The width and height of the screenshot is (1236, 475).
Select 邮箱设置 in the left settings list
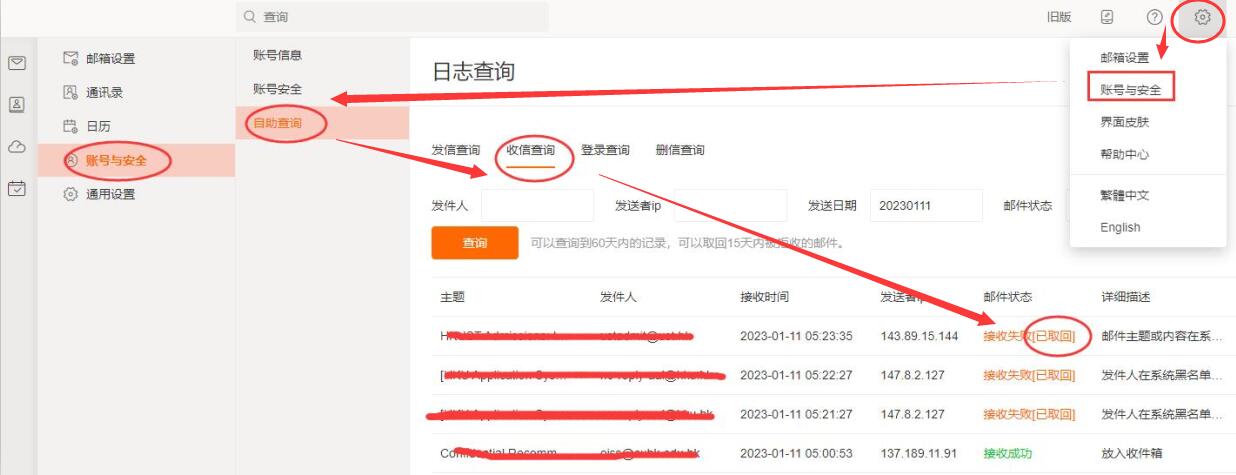pyautogui.click(x=109, y=58)
